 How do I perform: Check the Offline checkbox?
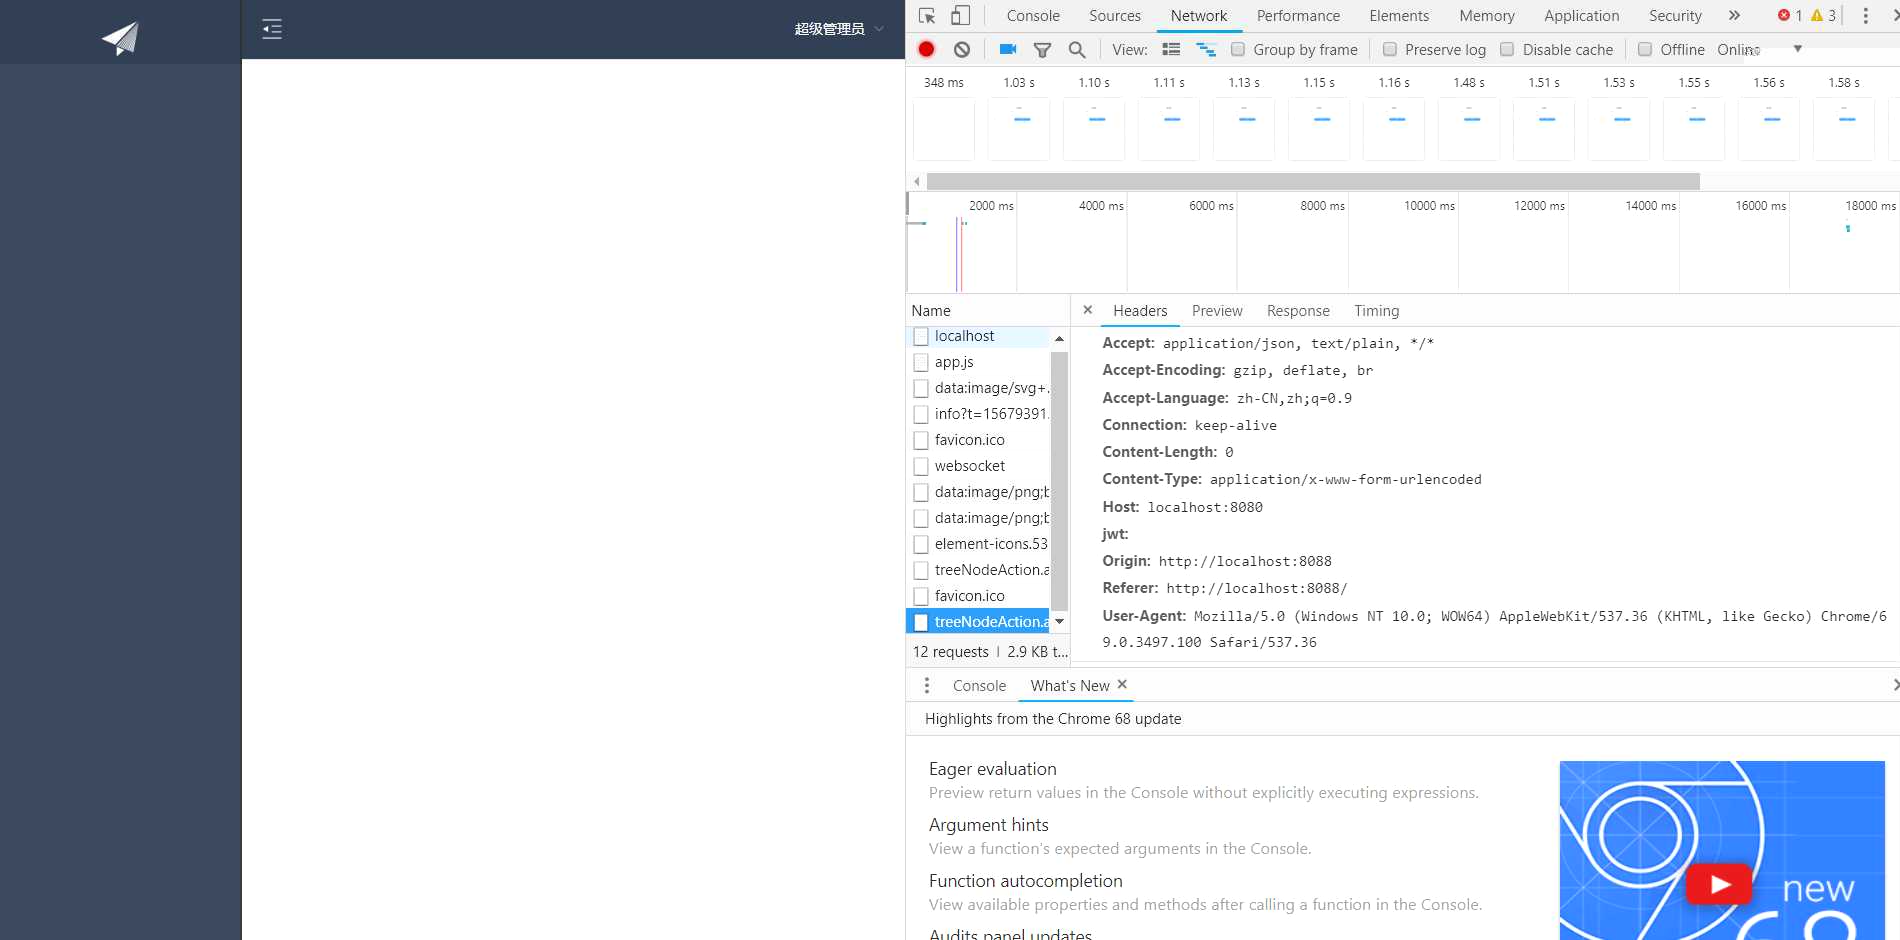(1645, 49)
